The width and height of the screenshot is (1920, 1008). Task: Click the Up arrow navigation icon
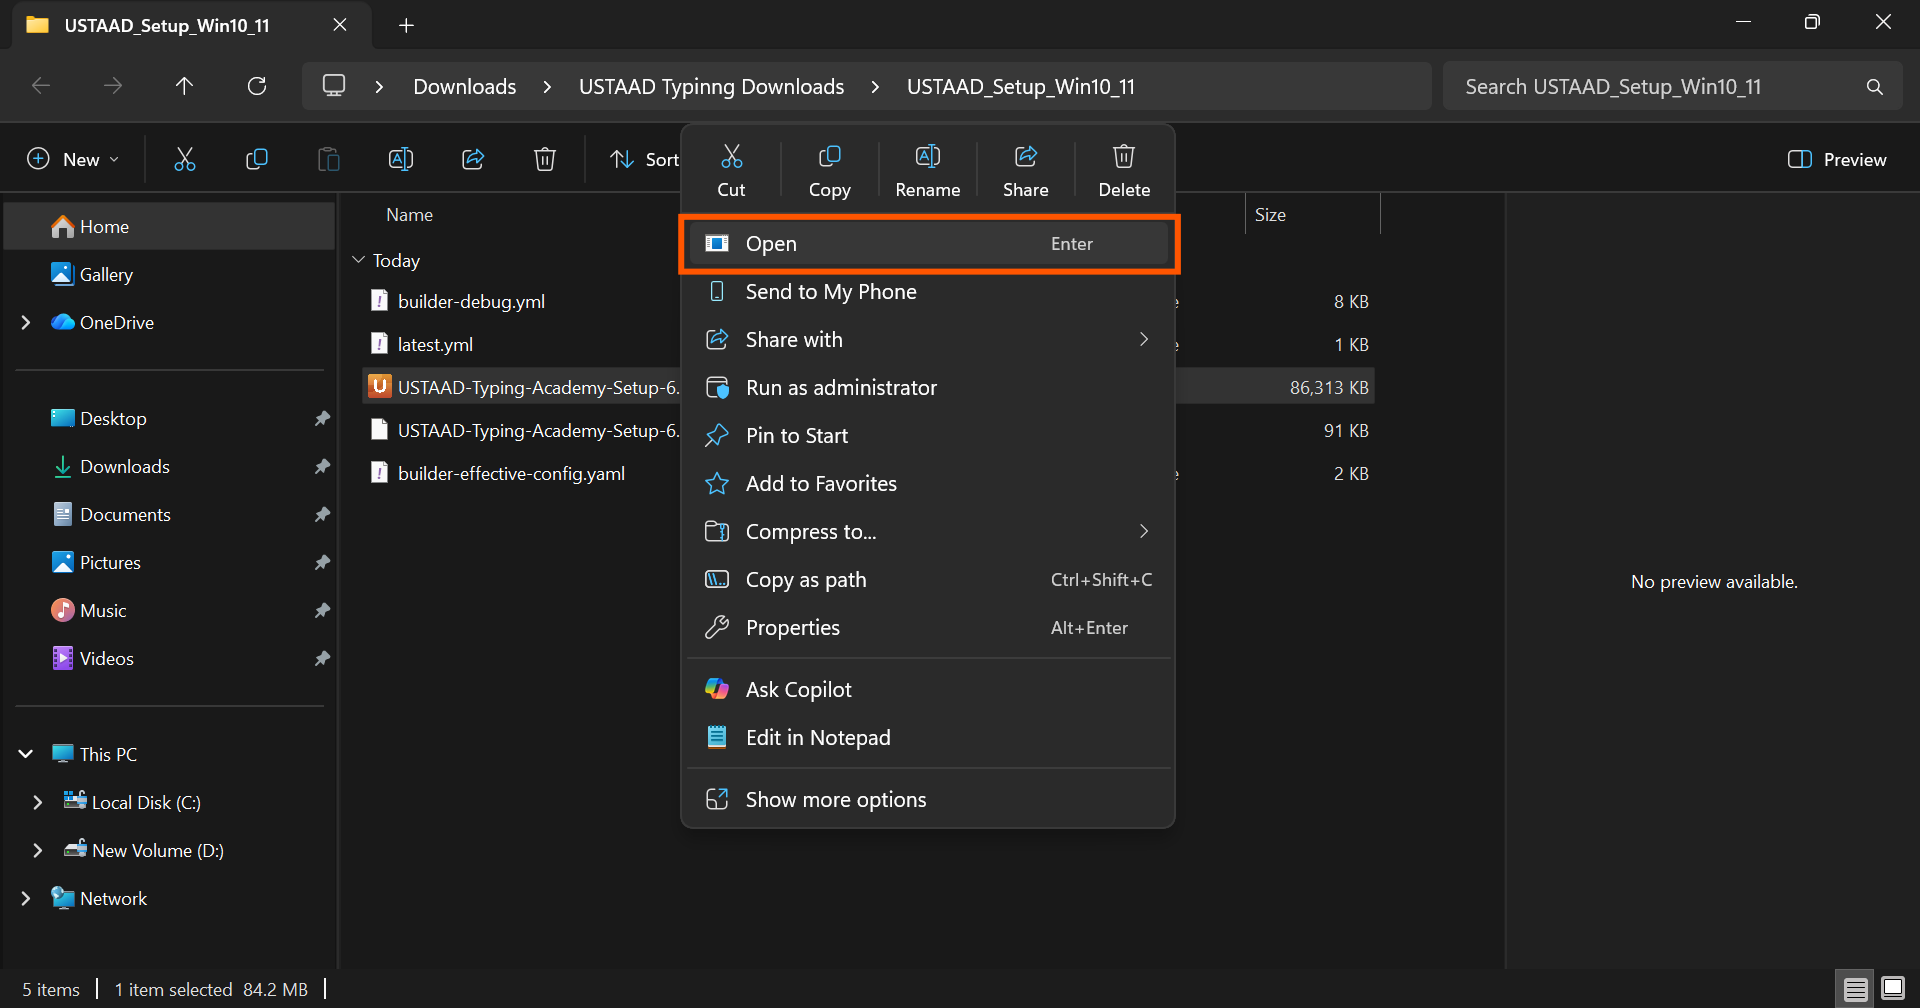click(184, 86)
